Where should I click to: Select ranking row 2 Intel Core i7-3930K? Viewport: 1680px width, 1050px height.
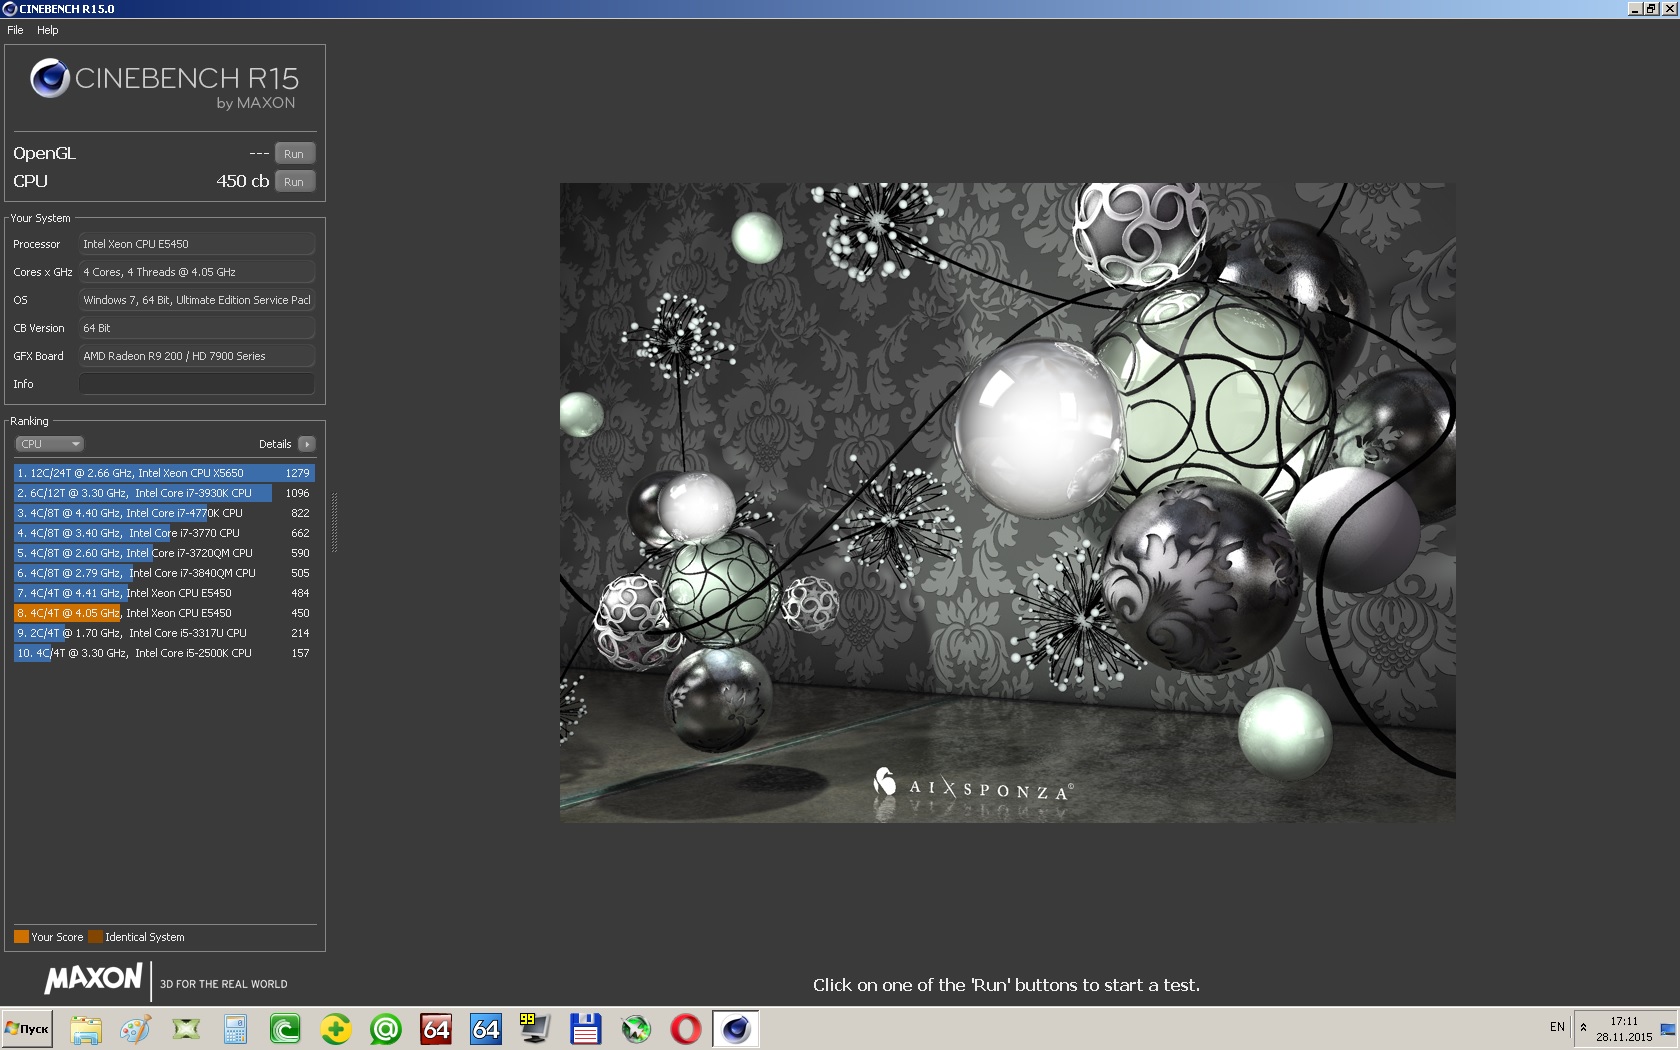tap(164, 493)
